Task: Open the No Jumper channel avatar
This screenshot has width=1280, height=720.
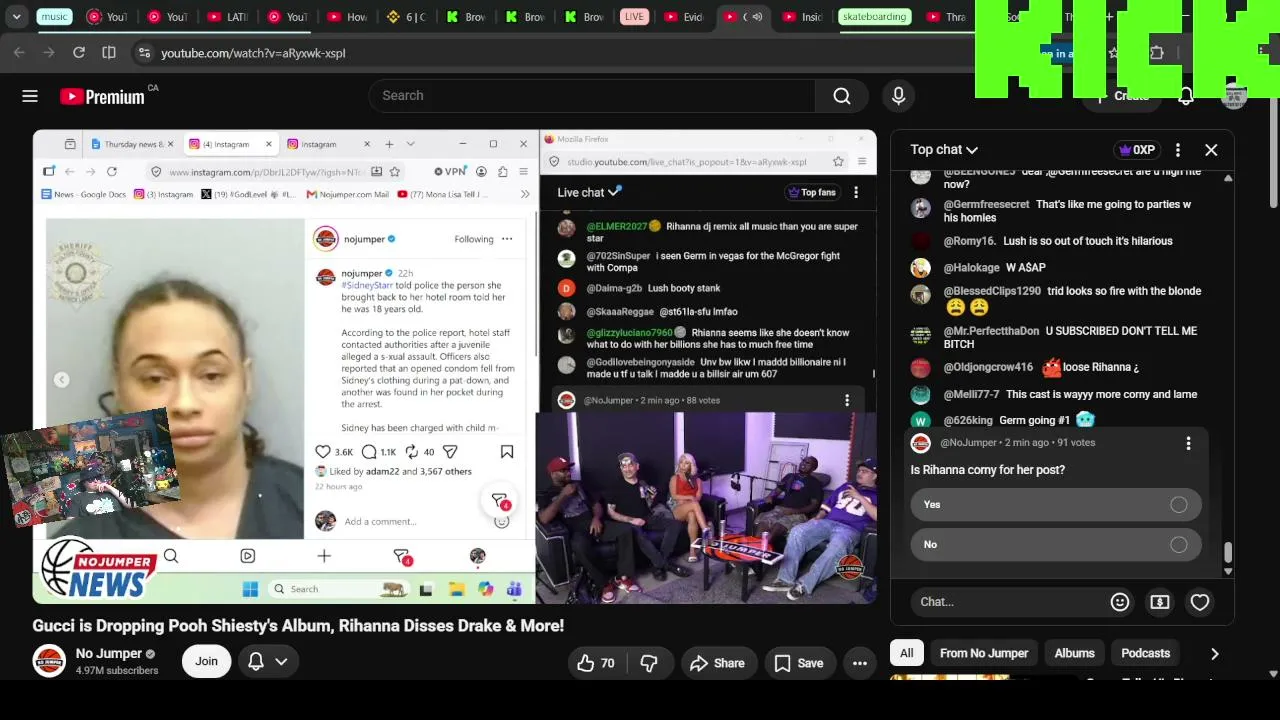Action: [x=49, y=661]
